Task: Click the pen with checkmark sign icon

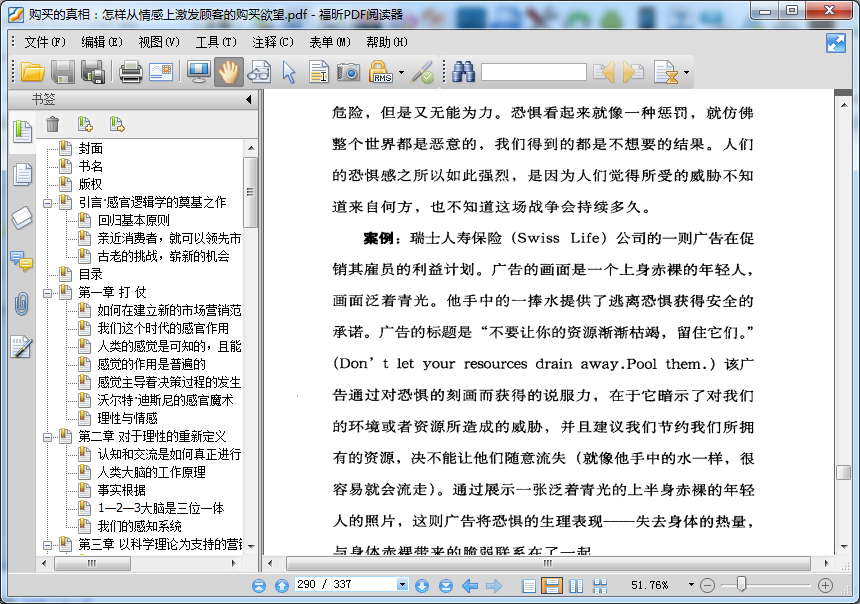Action: [x=423, y=72]
